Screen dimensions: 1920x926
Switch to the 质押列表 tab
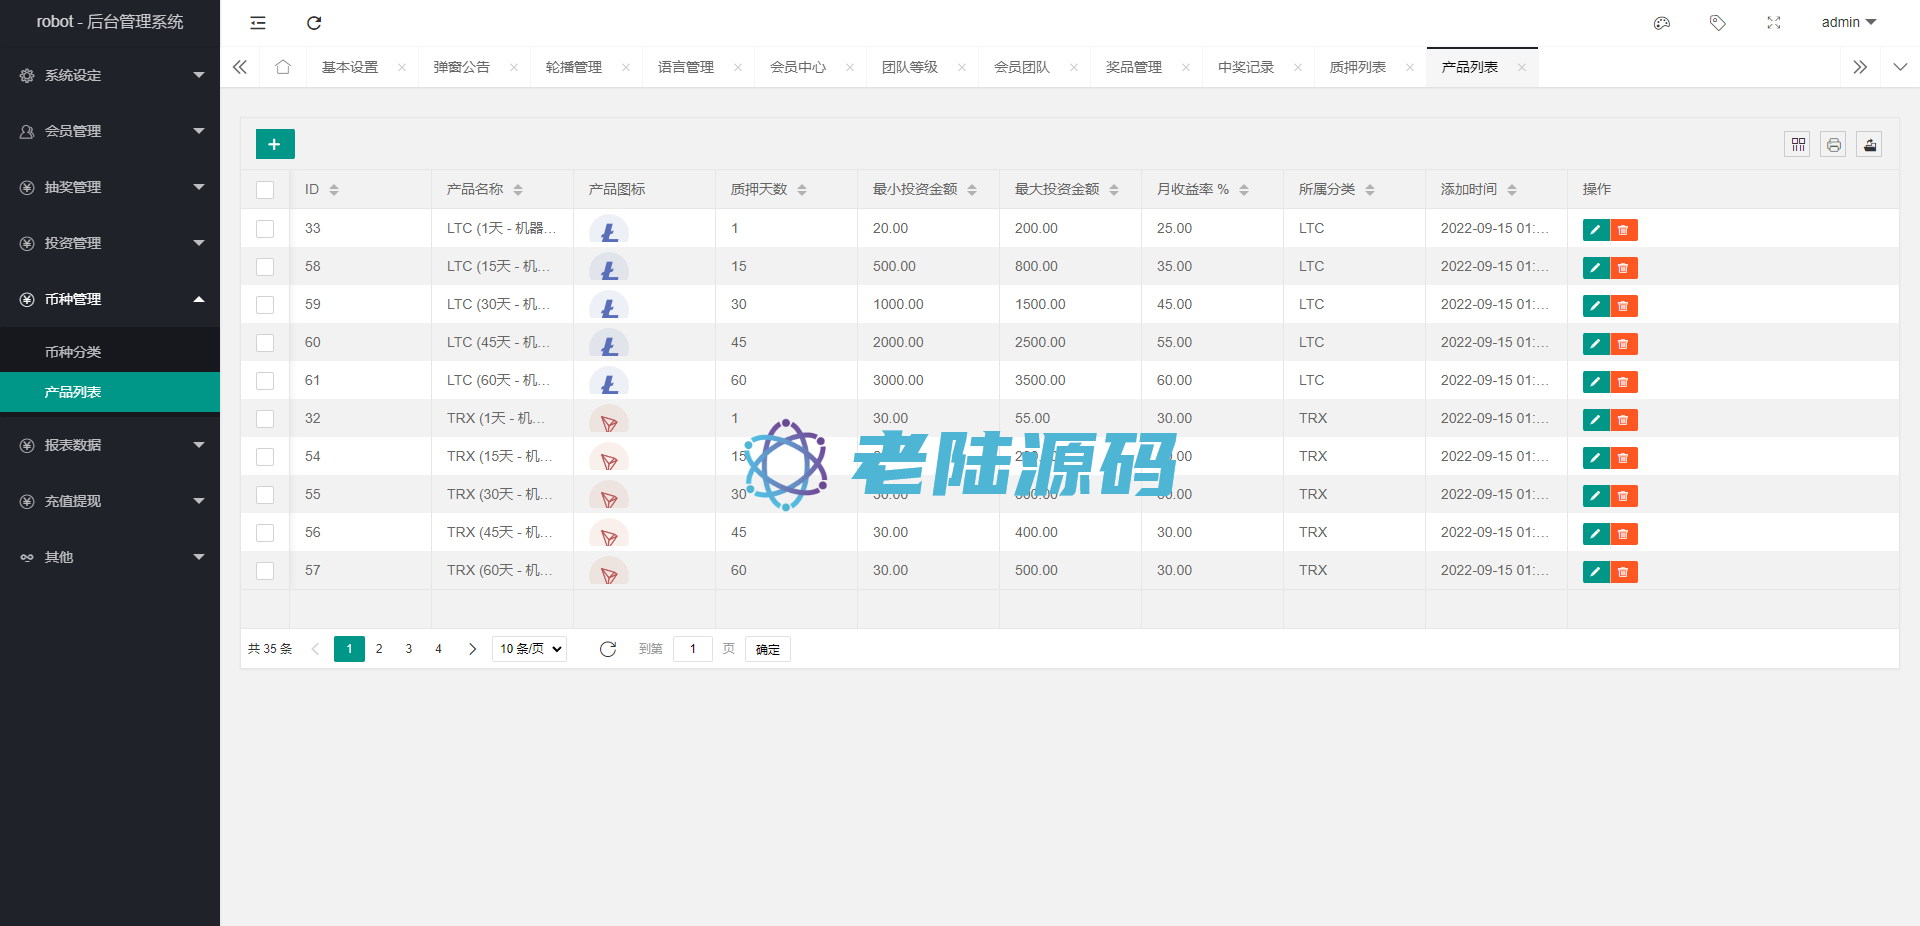click(x=1357, y=67)
